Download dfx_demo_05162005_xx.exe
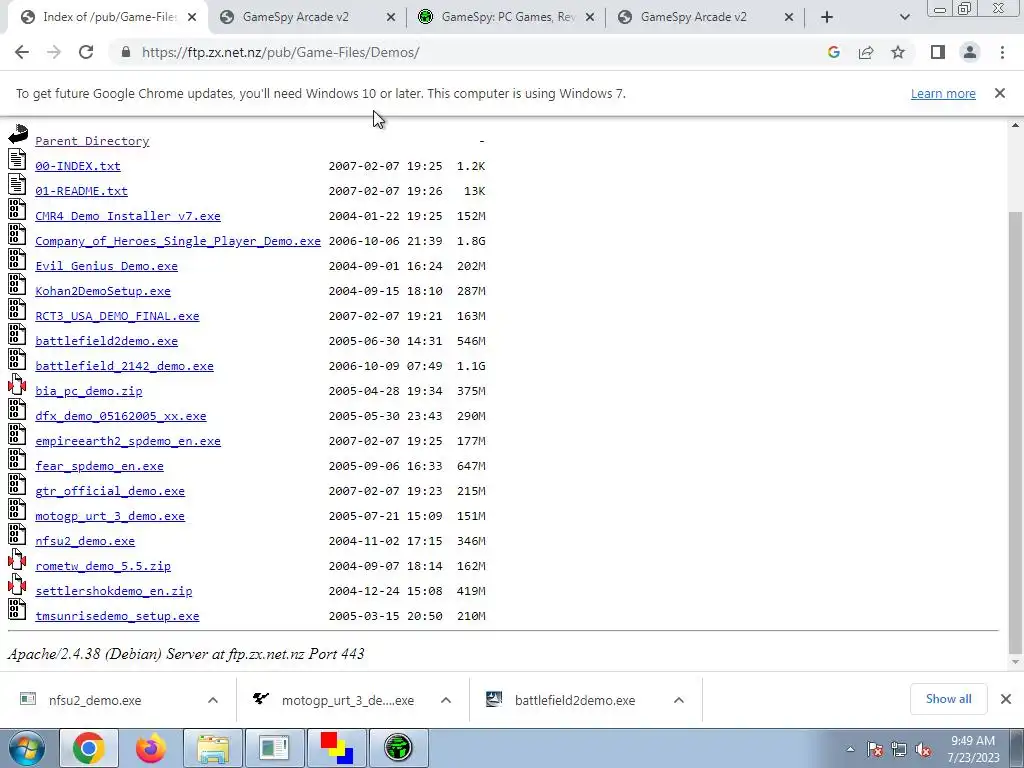 pyautogui.click(x=121, y=416)
